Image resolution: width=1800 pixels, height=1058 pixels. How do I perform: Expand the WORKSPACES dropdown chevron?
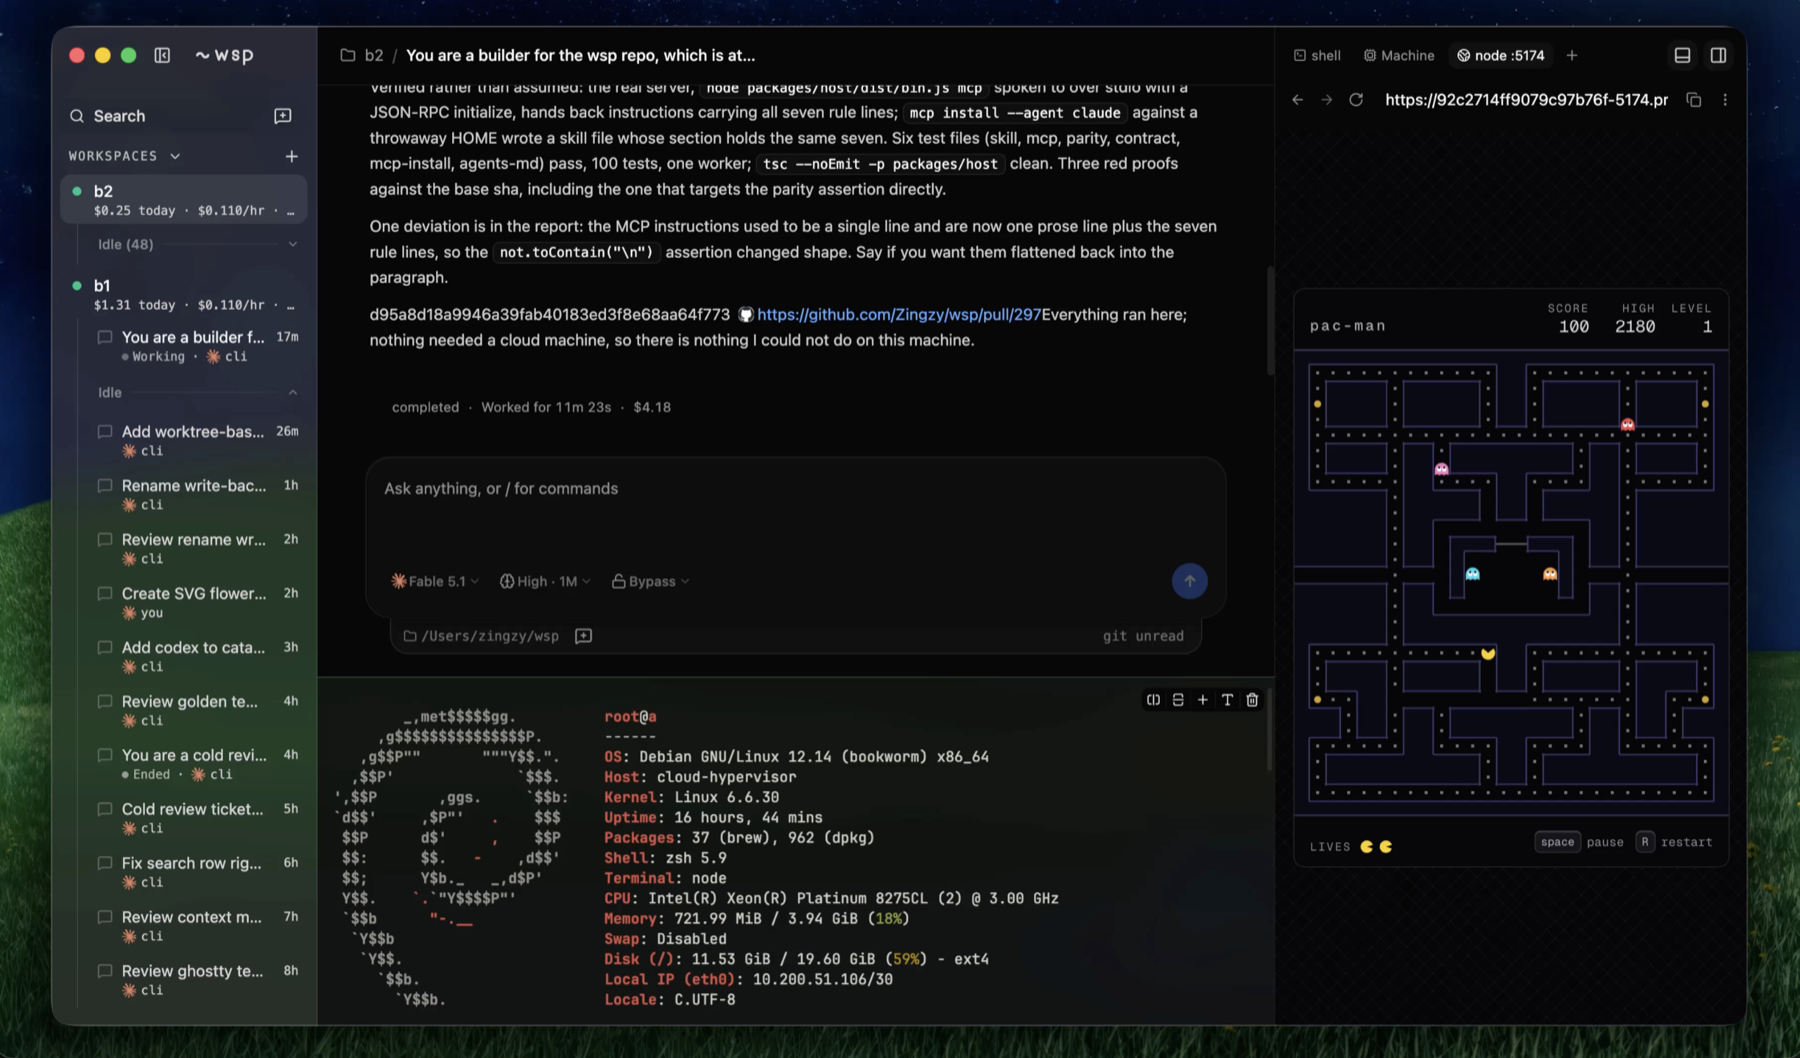(x=175, y=156)
